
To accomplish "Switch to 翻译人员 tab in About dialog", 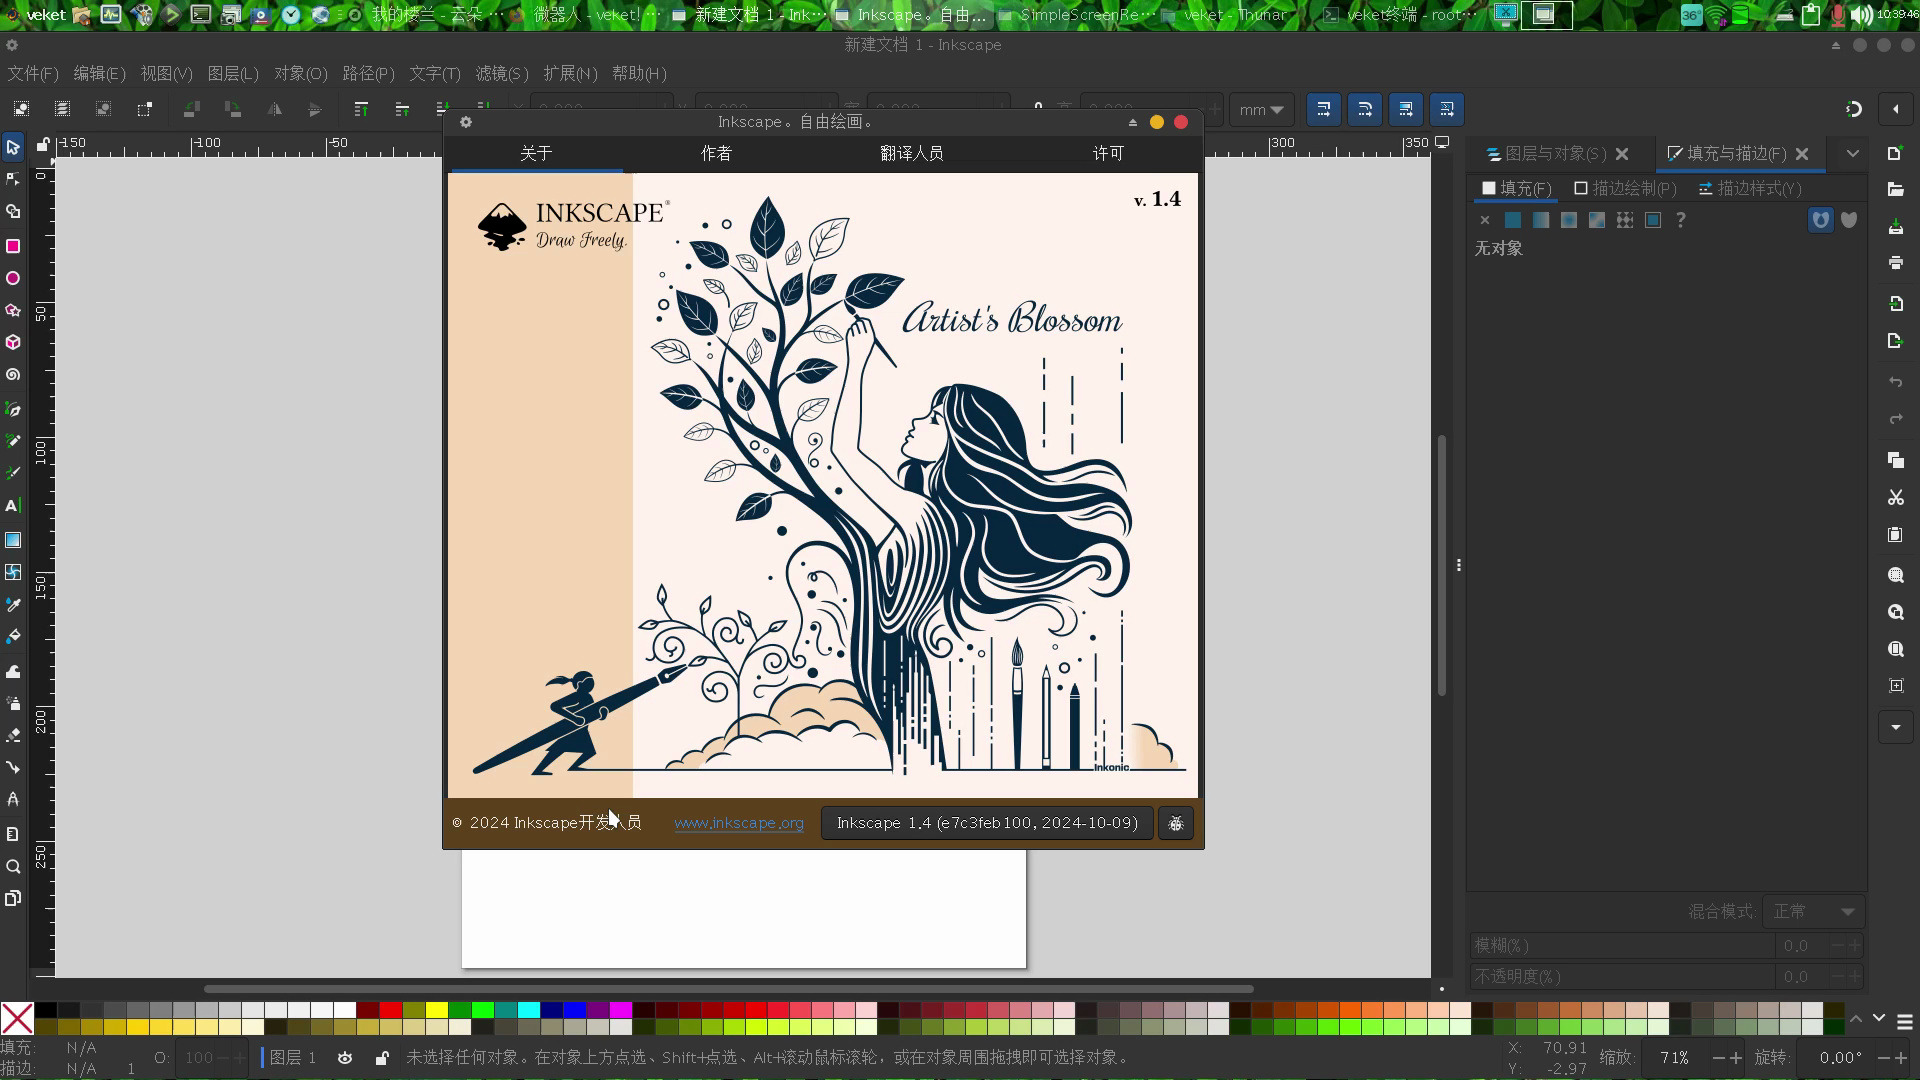I will 911,153.
